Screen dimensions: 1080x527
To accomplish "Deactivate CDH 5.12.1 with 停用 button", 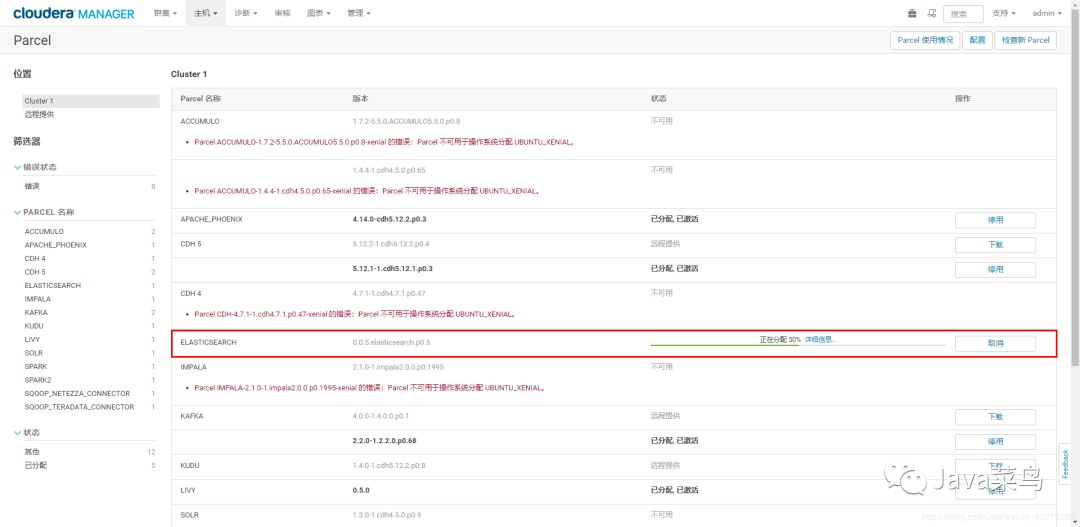I will [x=995, y=269].
